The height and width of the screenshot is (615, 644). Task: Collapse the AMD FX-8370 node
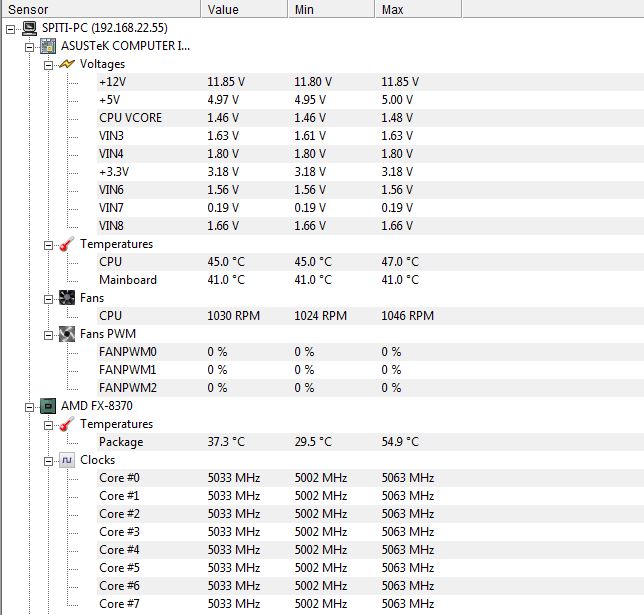(x=29, y=407)
